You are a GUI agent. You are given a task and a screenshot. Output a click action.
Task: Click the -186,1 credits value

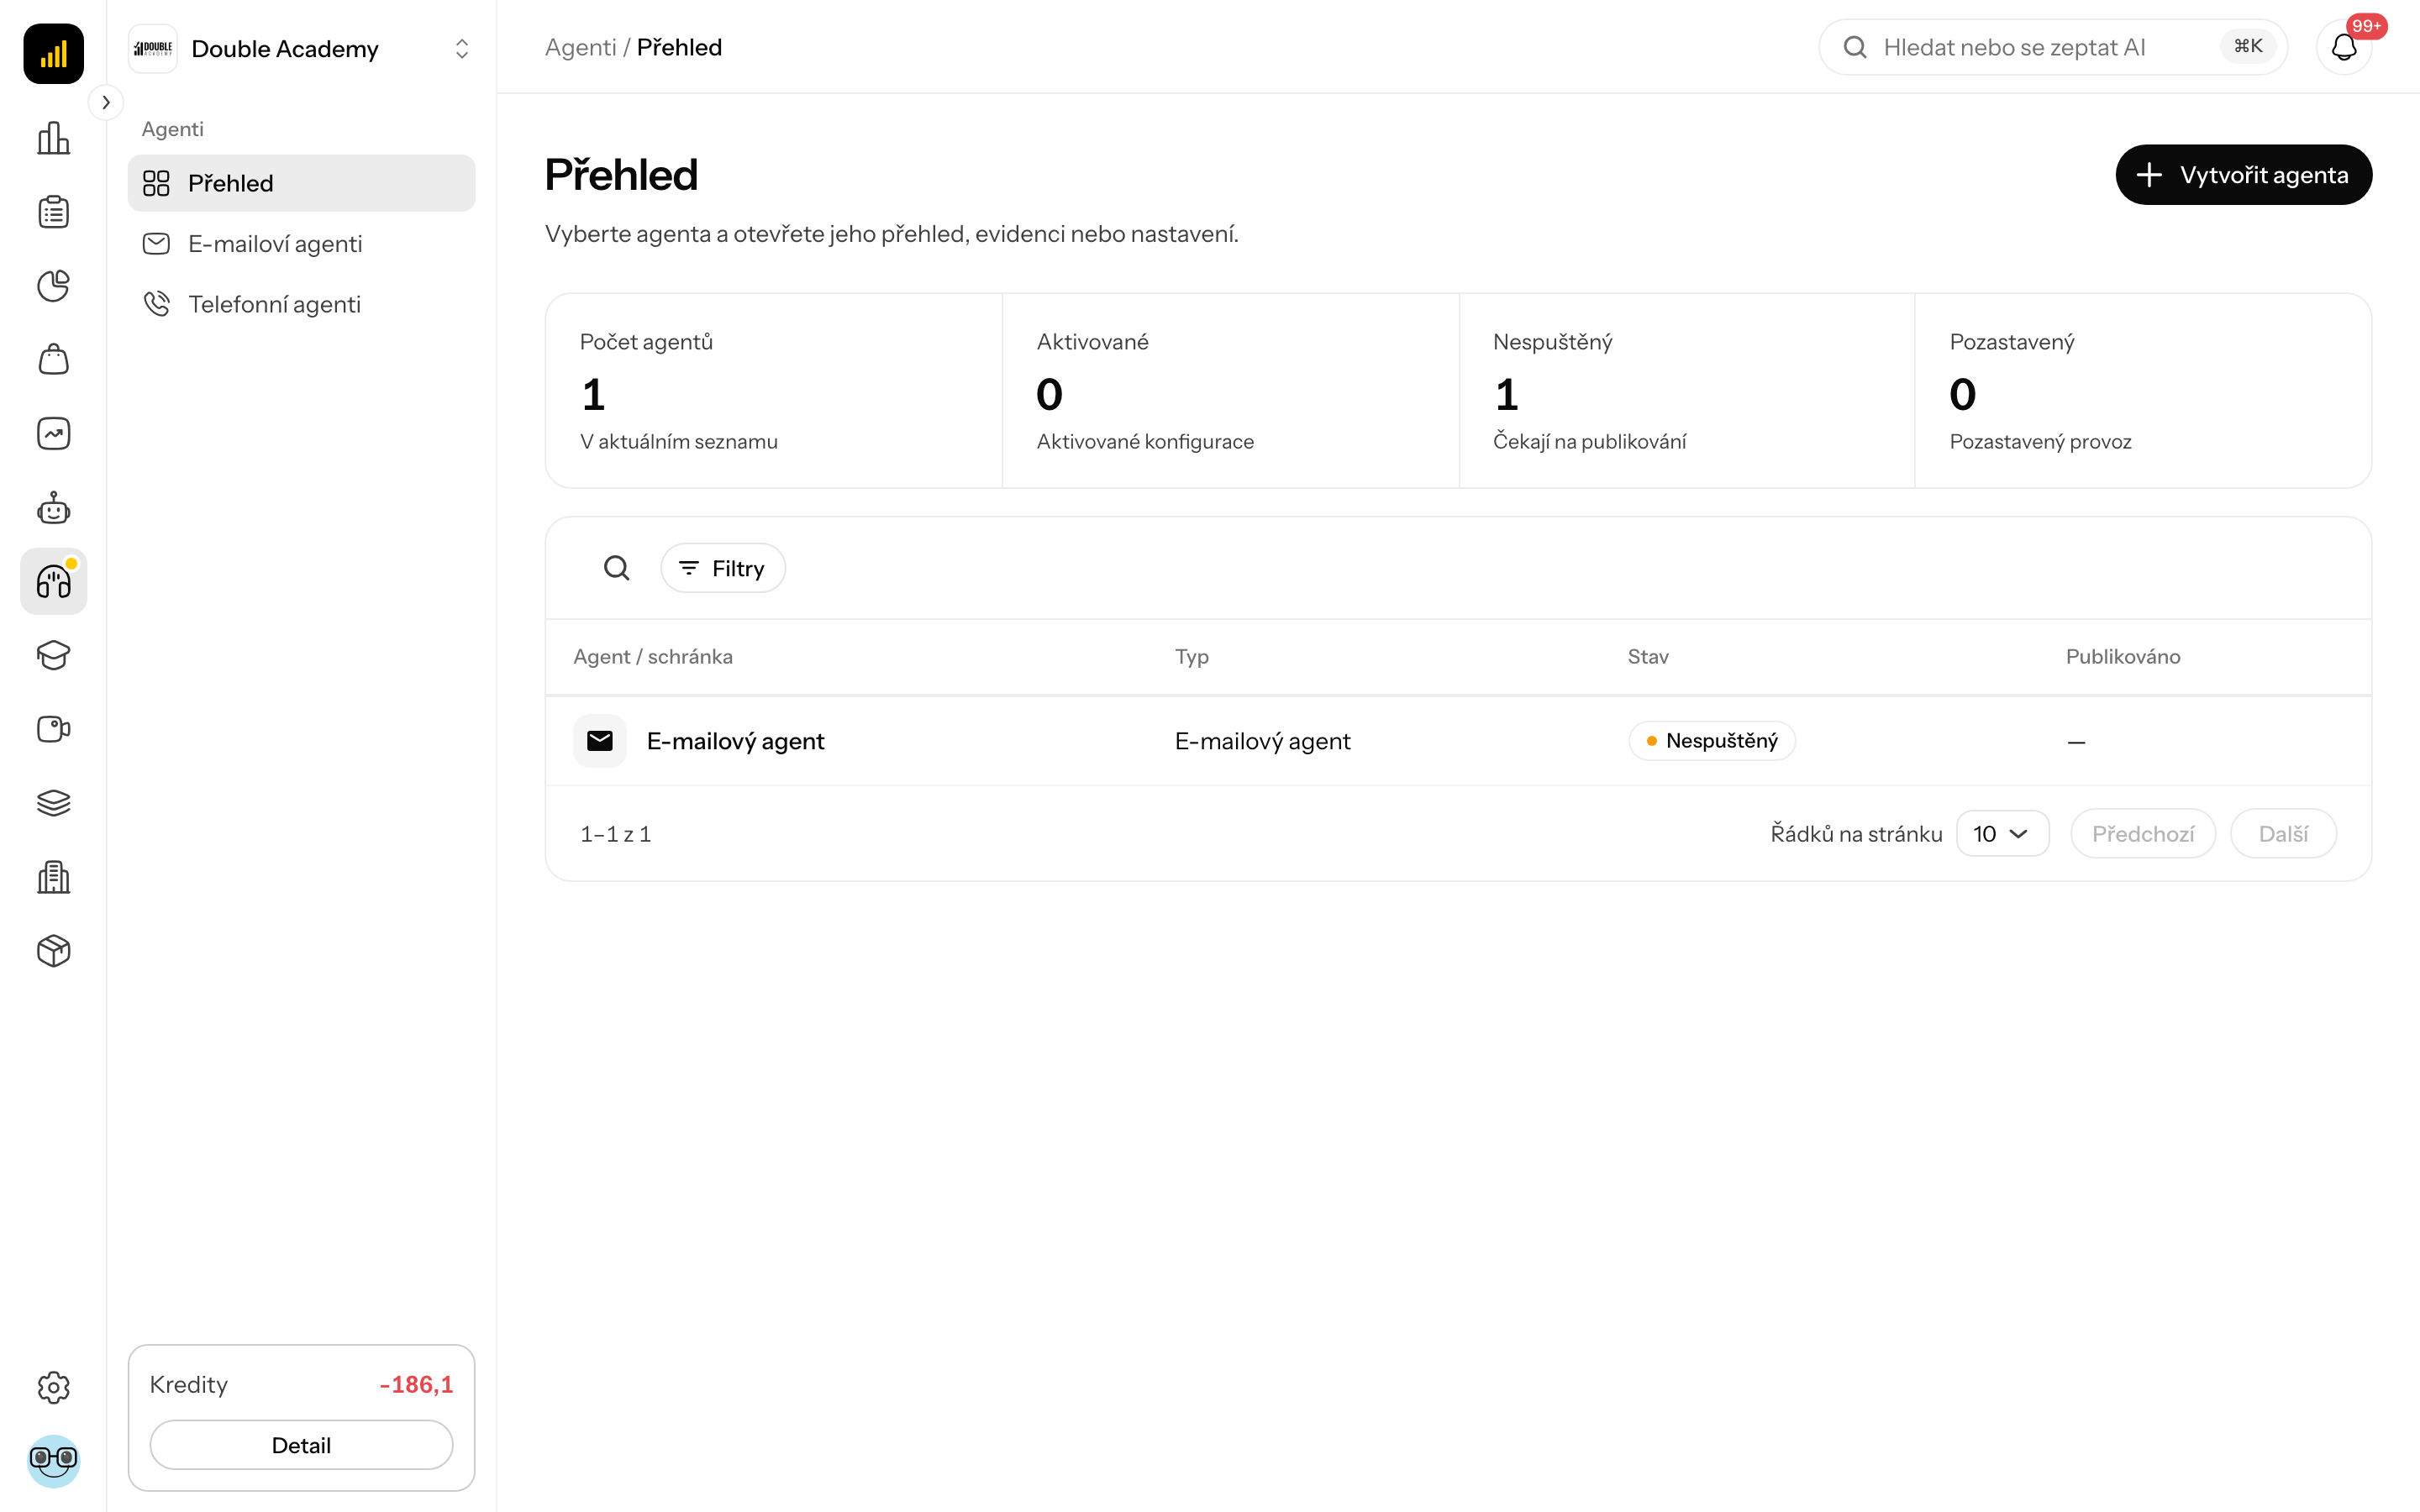coord(416,1385)
